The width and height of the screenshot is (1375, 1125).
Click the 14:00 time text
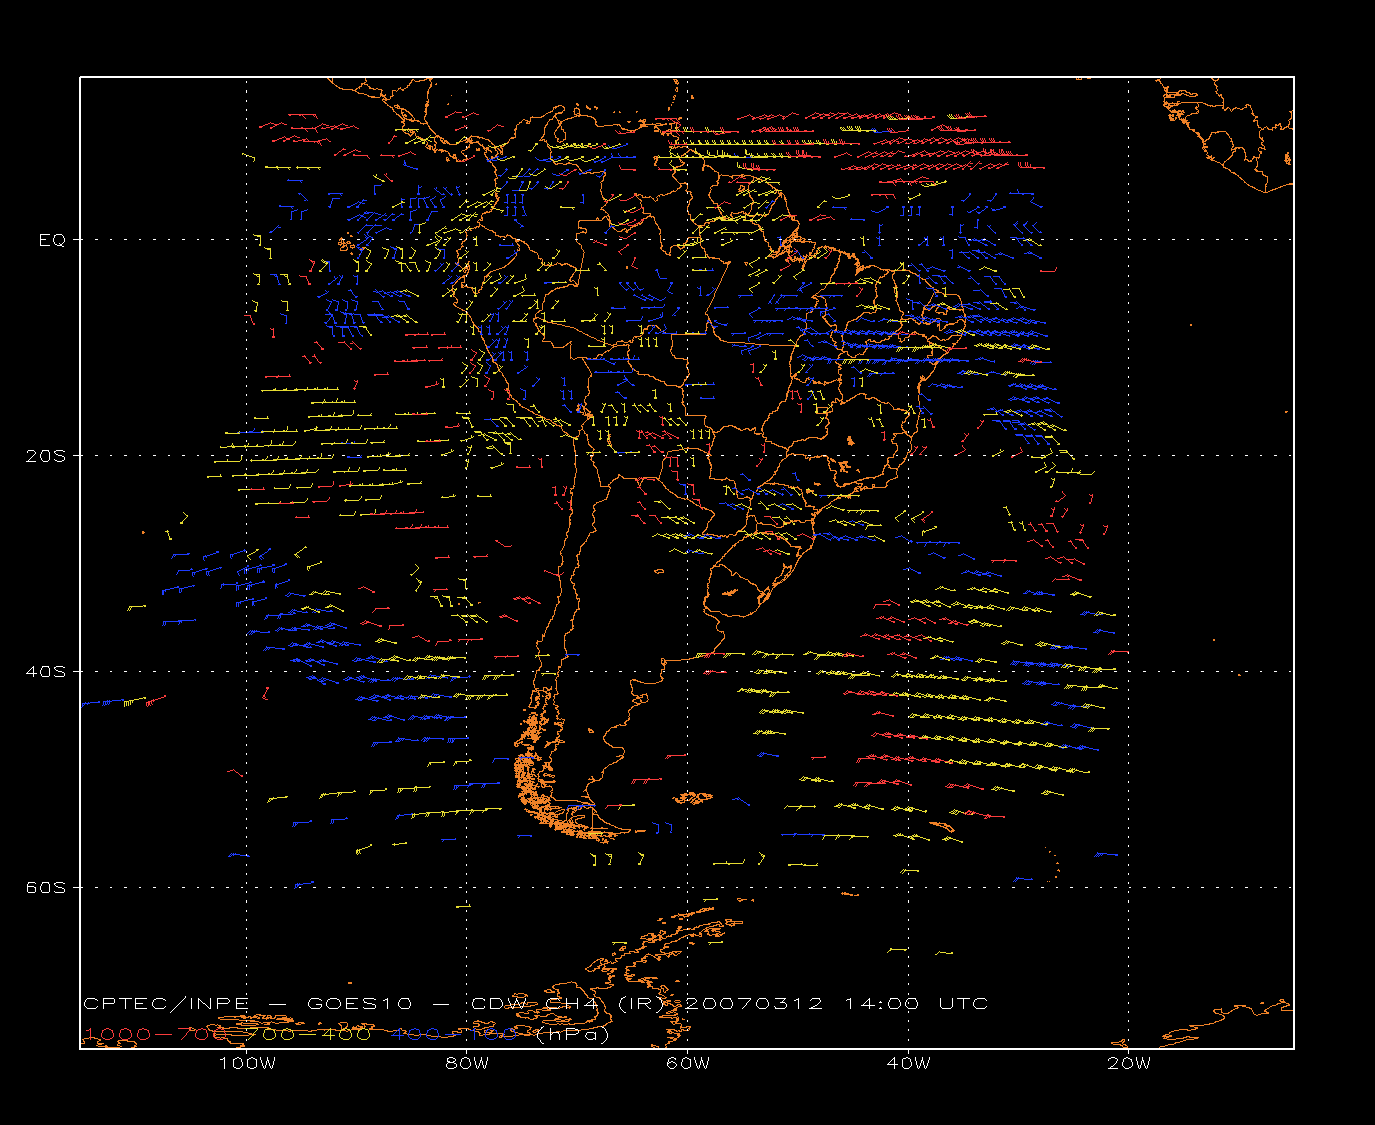882,1003
